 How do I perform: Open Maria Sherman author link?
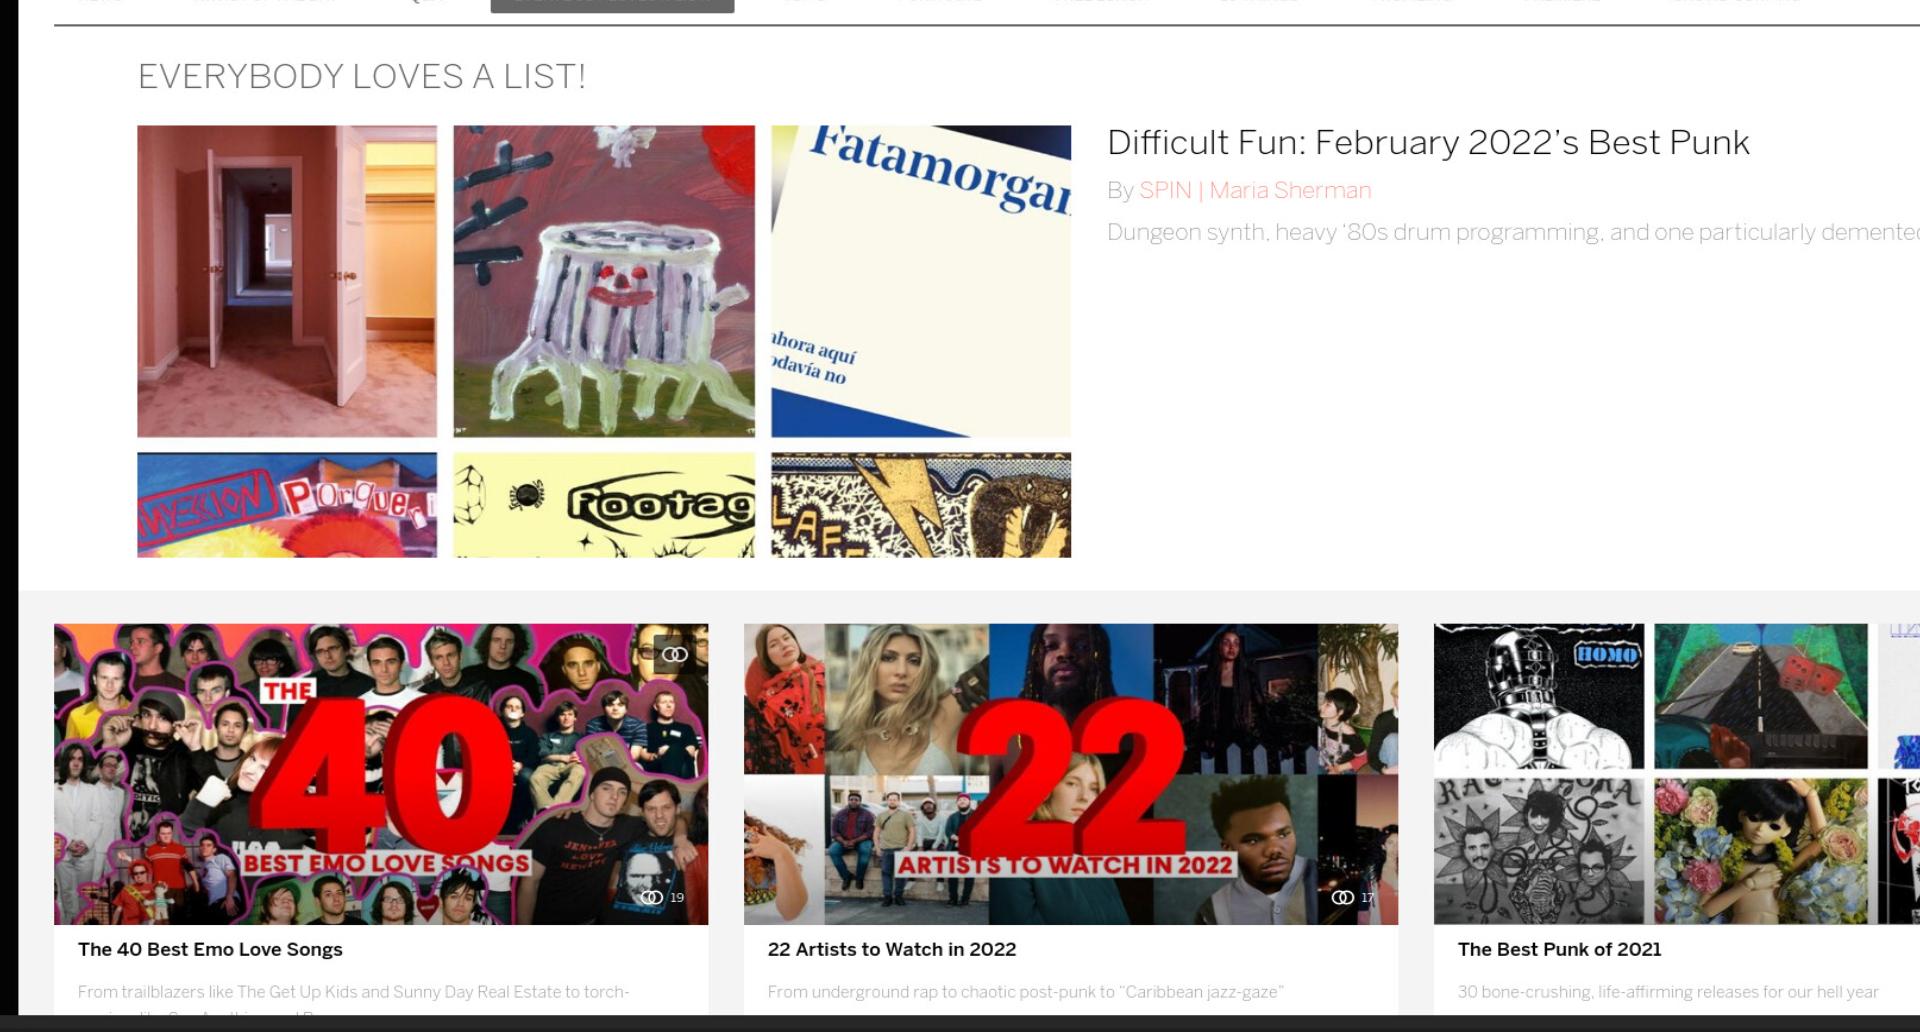pyautogui.click(x=1290, y=190)
